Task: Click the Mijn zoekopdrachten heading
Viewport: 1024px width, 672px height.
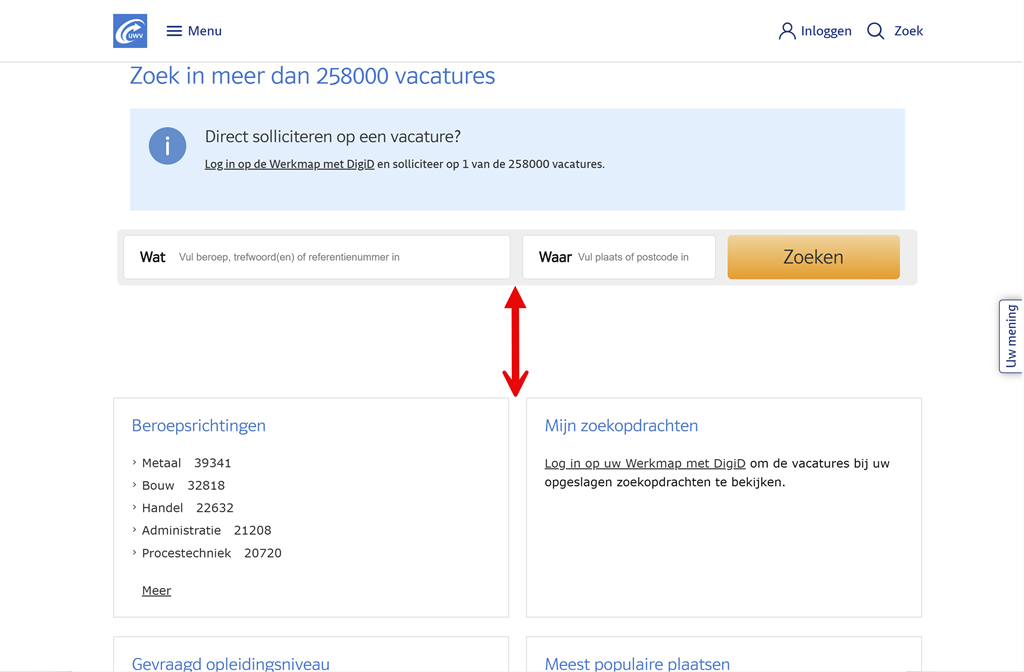Action: tap(621, 425)
